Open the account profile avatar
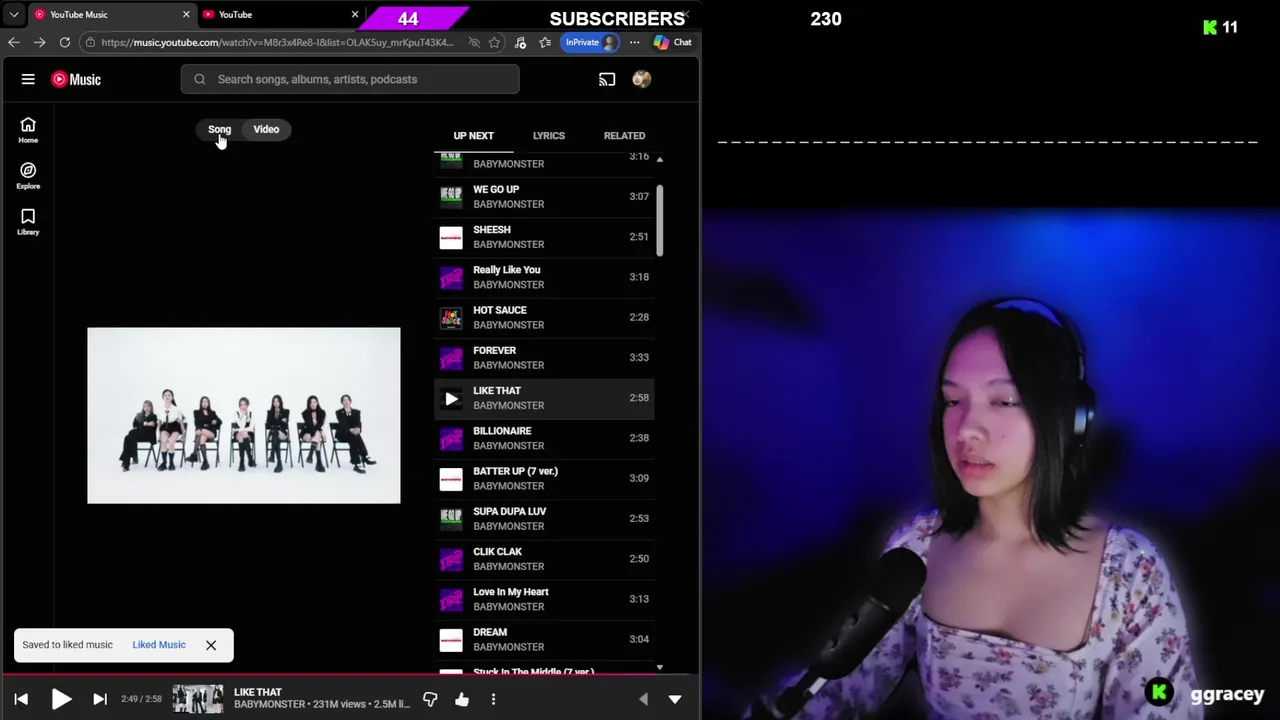The image size is (1280, 720). 642,79
